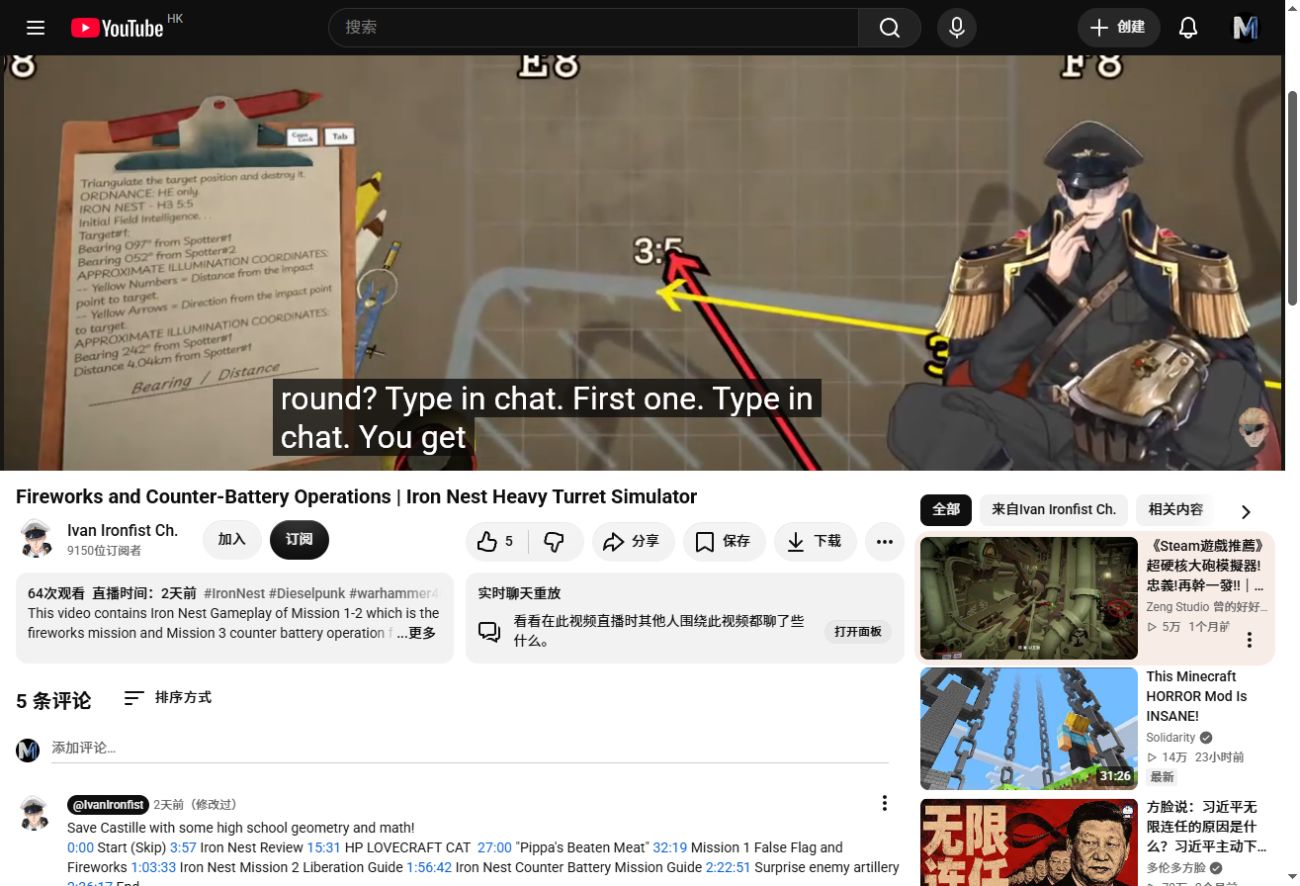Open the #IronNest hashtag

click(234, 593)
